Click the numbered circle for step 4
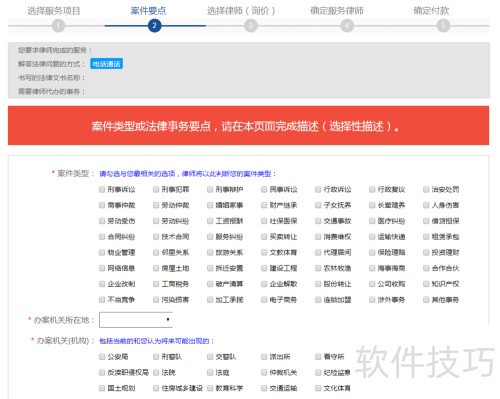This screenshot has width=500, height=399. [x=347, y=26]
